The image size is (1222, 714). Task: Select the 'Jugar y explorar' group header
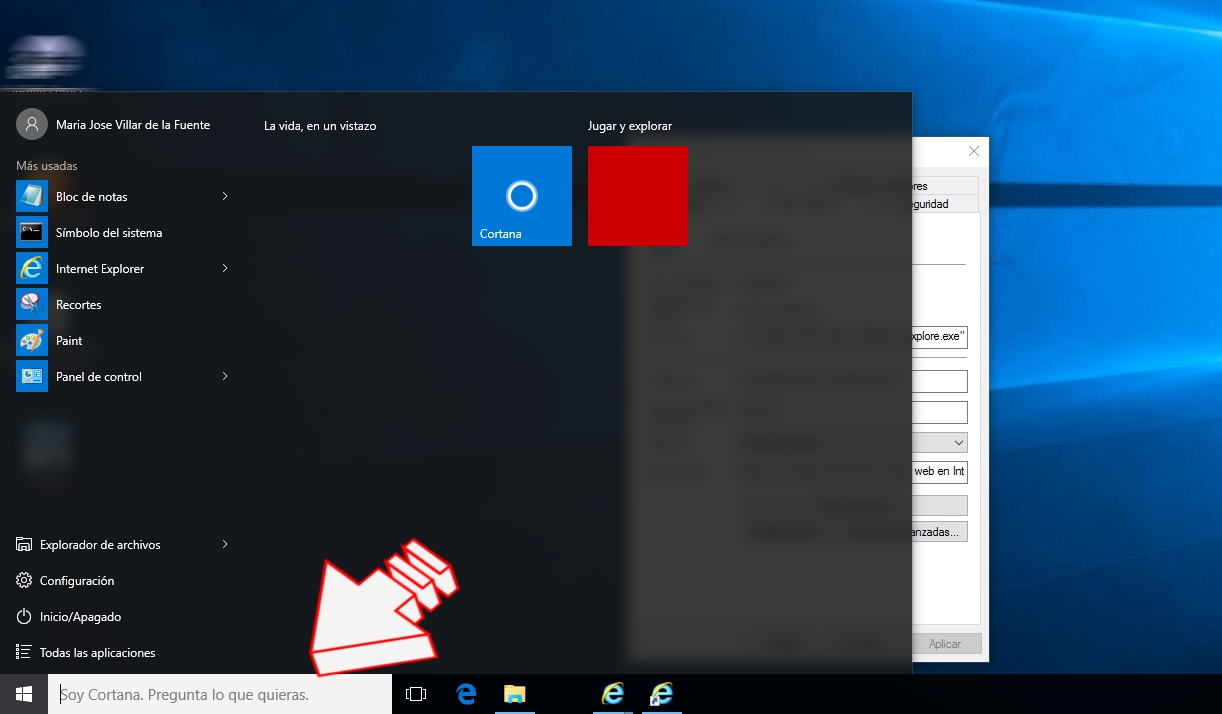coord(630,126)
